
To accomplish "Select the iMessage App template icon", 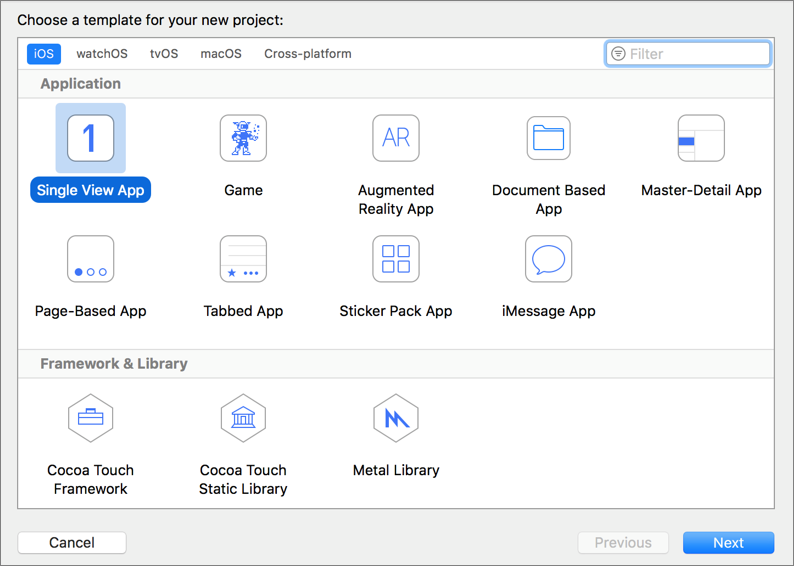I will click(x=548, y=259).
